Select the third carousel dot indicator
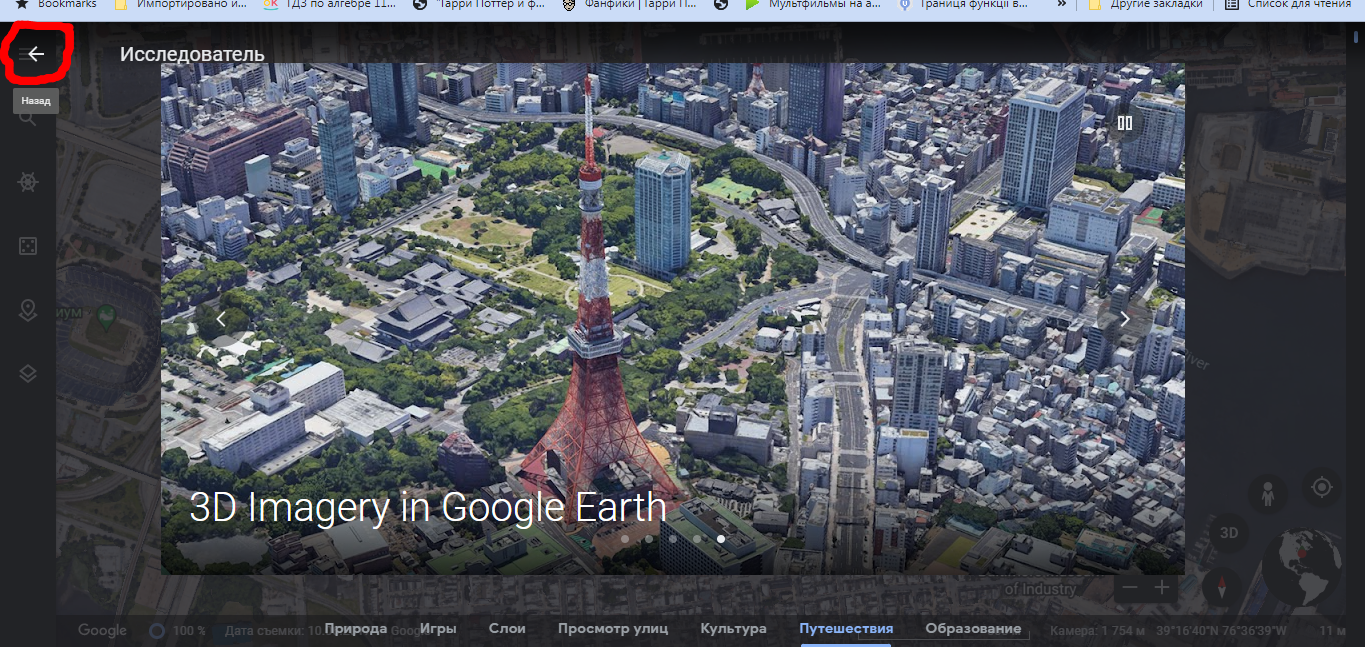The height and width of the screenshot is (647, 1365). 673,539
